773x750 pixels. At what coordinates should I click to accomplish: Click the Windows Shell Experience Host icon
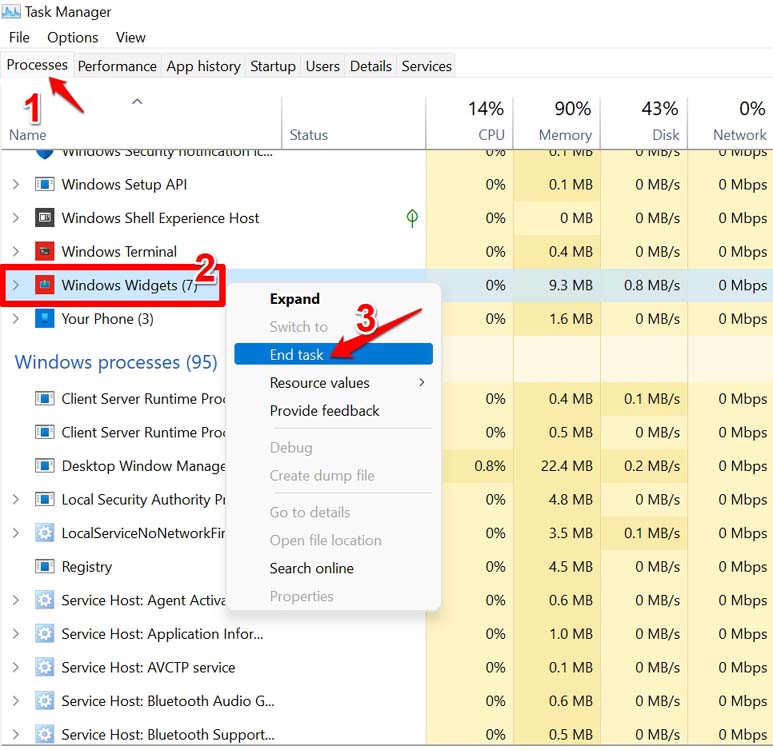pos(44,218)
